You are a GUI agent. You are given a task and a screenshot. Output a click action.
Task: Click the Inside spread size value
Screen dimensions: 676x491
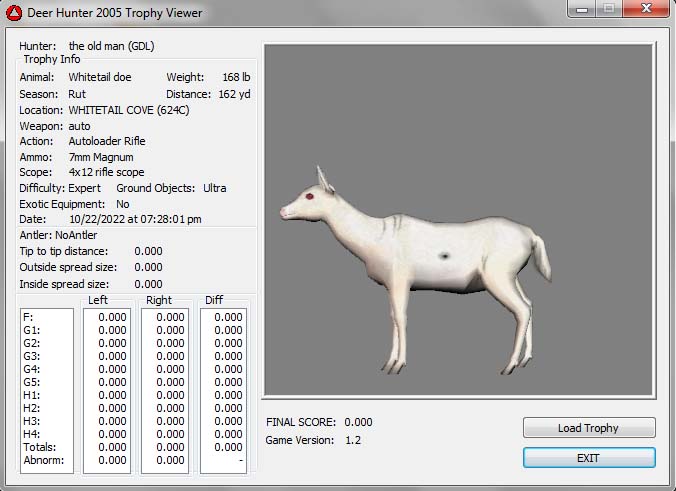(148, 284)
